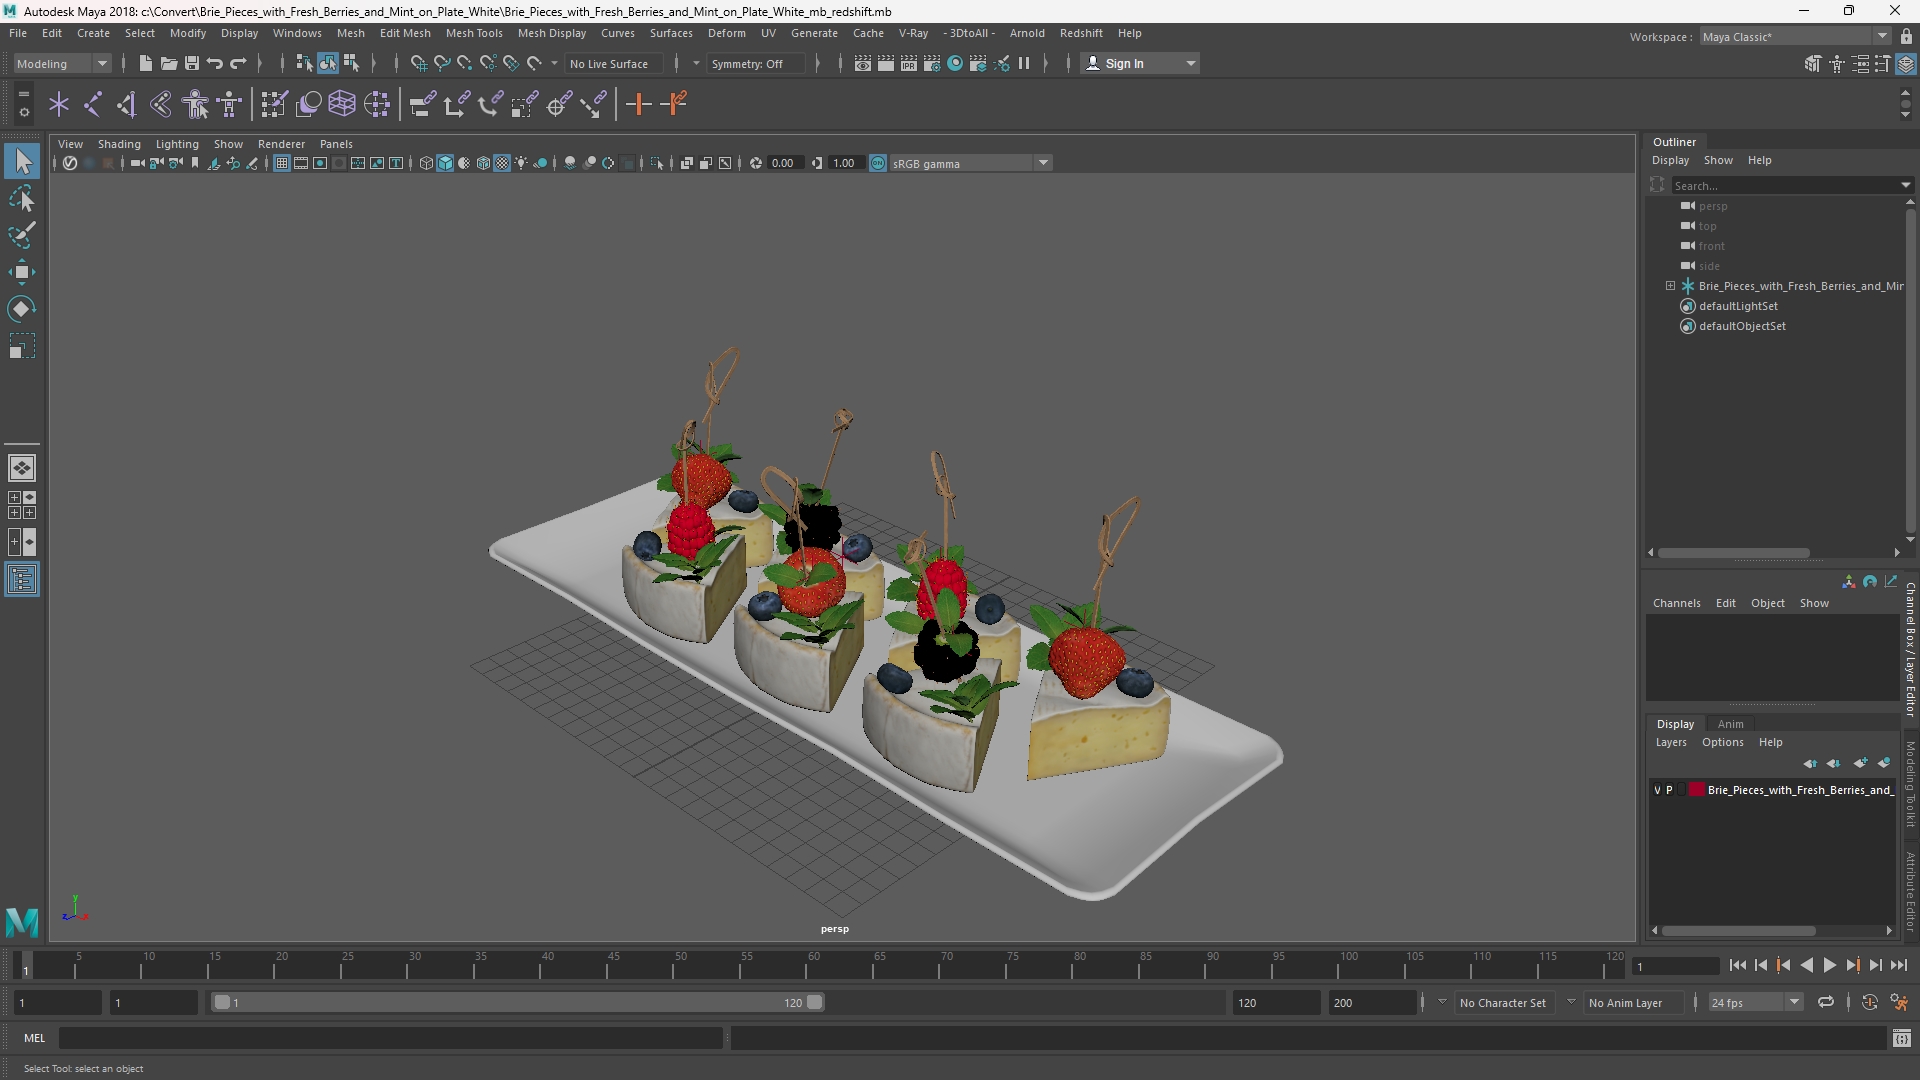Click the Sign In button
This screenshot has width=1920, height=1080.
tap(1140, 63)
